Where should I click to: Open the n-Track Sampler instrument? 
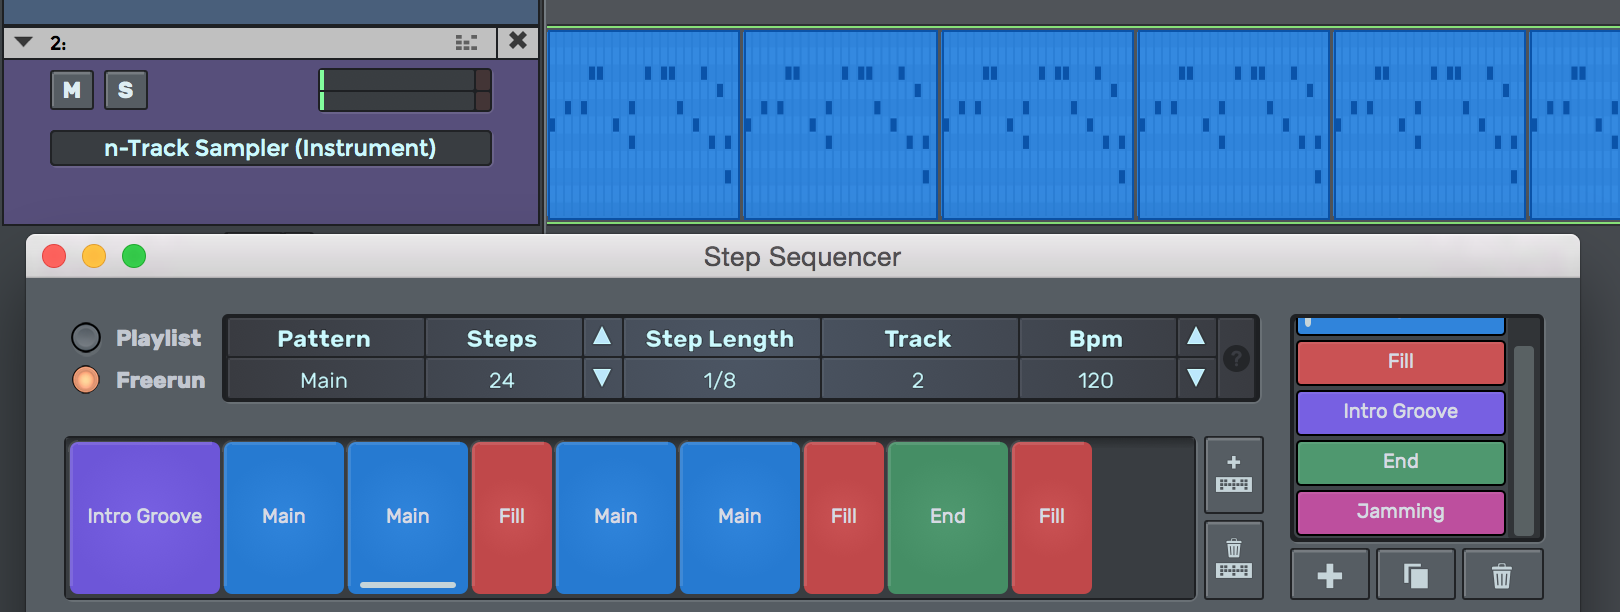(271, 148)
